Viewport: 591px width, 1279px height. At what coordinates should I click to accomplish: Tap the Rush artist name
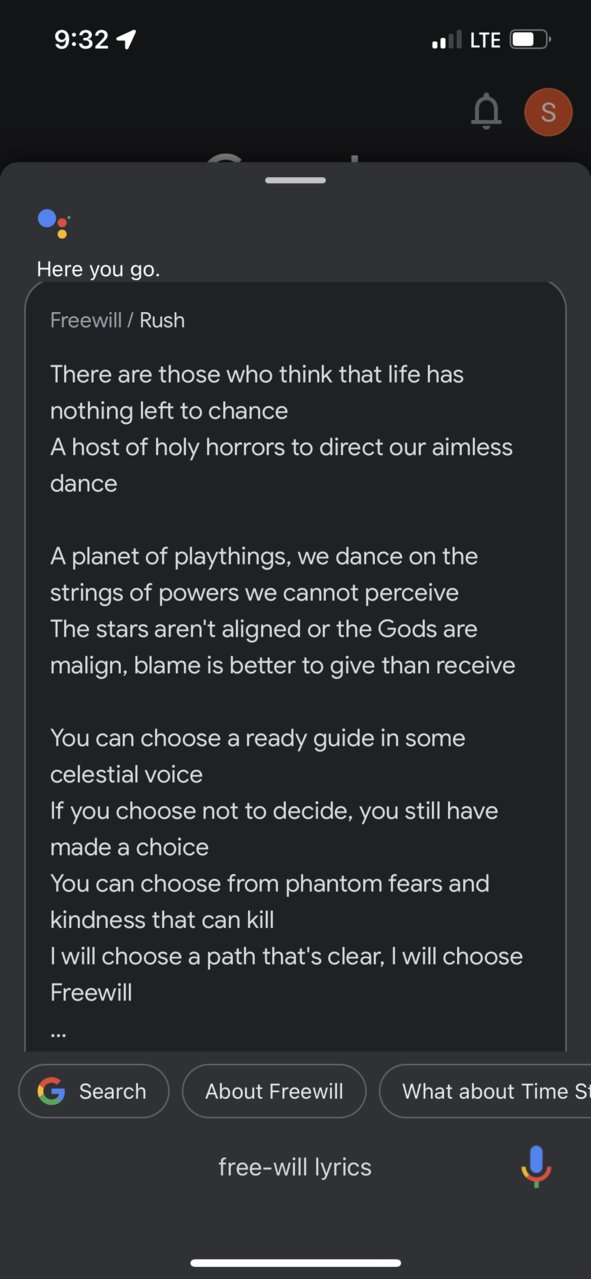tap(162, 320)
